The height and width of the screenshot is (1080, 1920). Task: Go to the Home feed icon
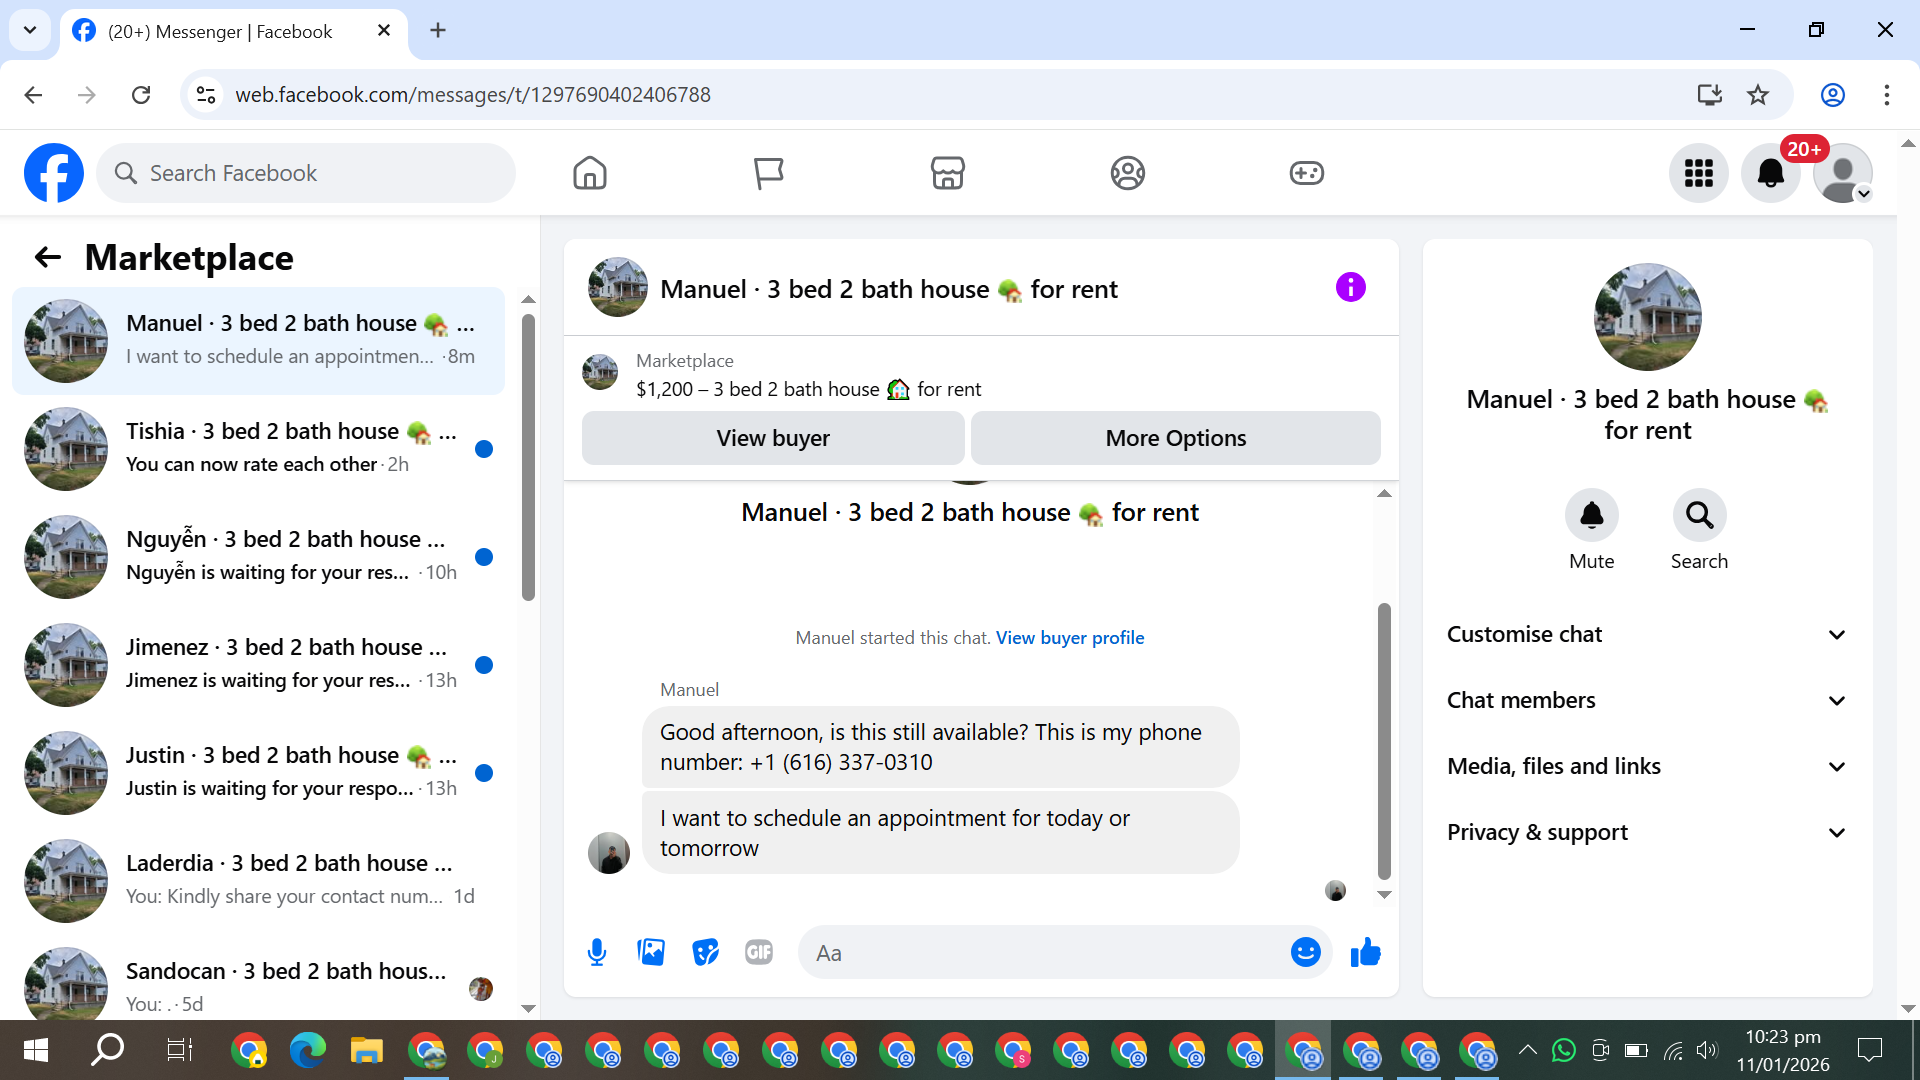click(590, 173)
